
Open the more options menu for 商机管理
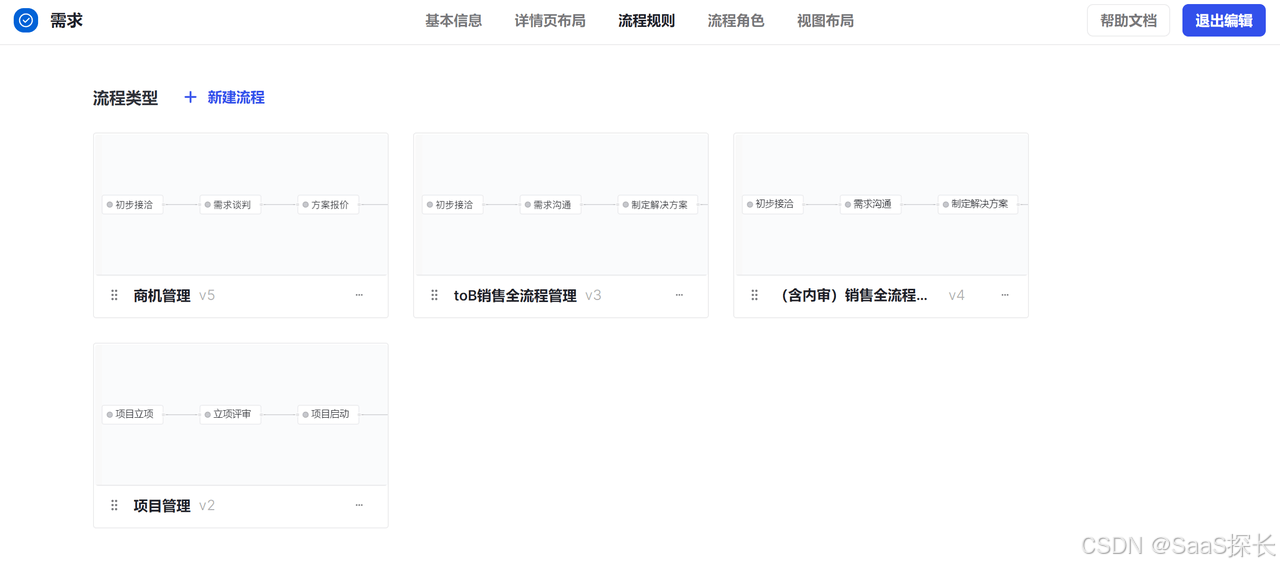pos(359,295)
